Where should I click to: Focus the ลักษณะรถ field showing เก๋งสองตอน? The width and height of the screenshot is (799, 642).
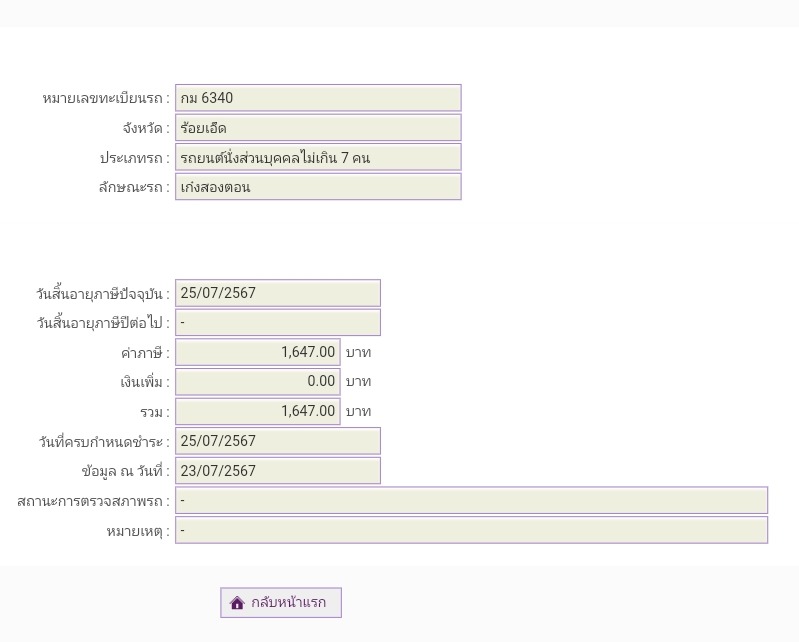coord(317,187)
